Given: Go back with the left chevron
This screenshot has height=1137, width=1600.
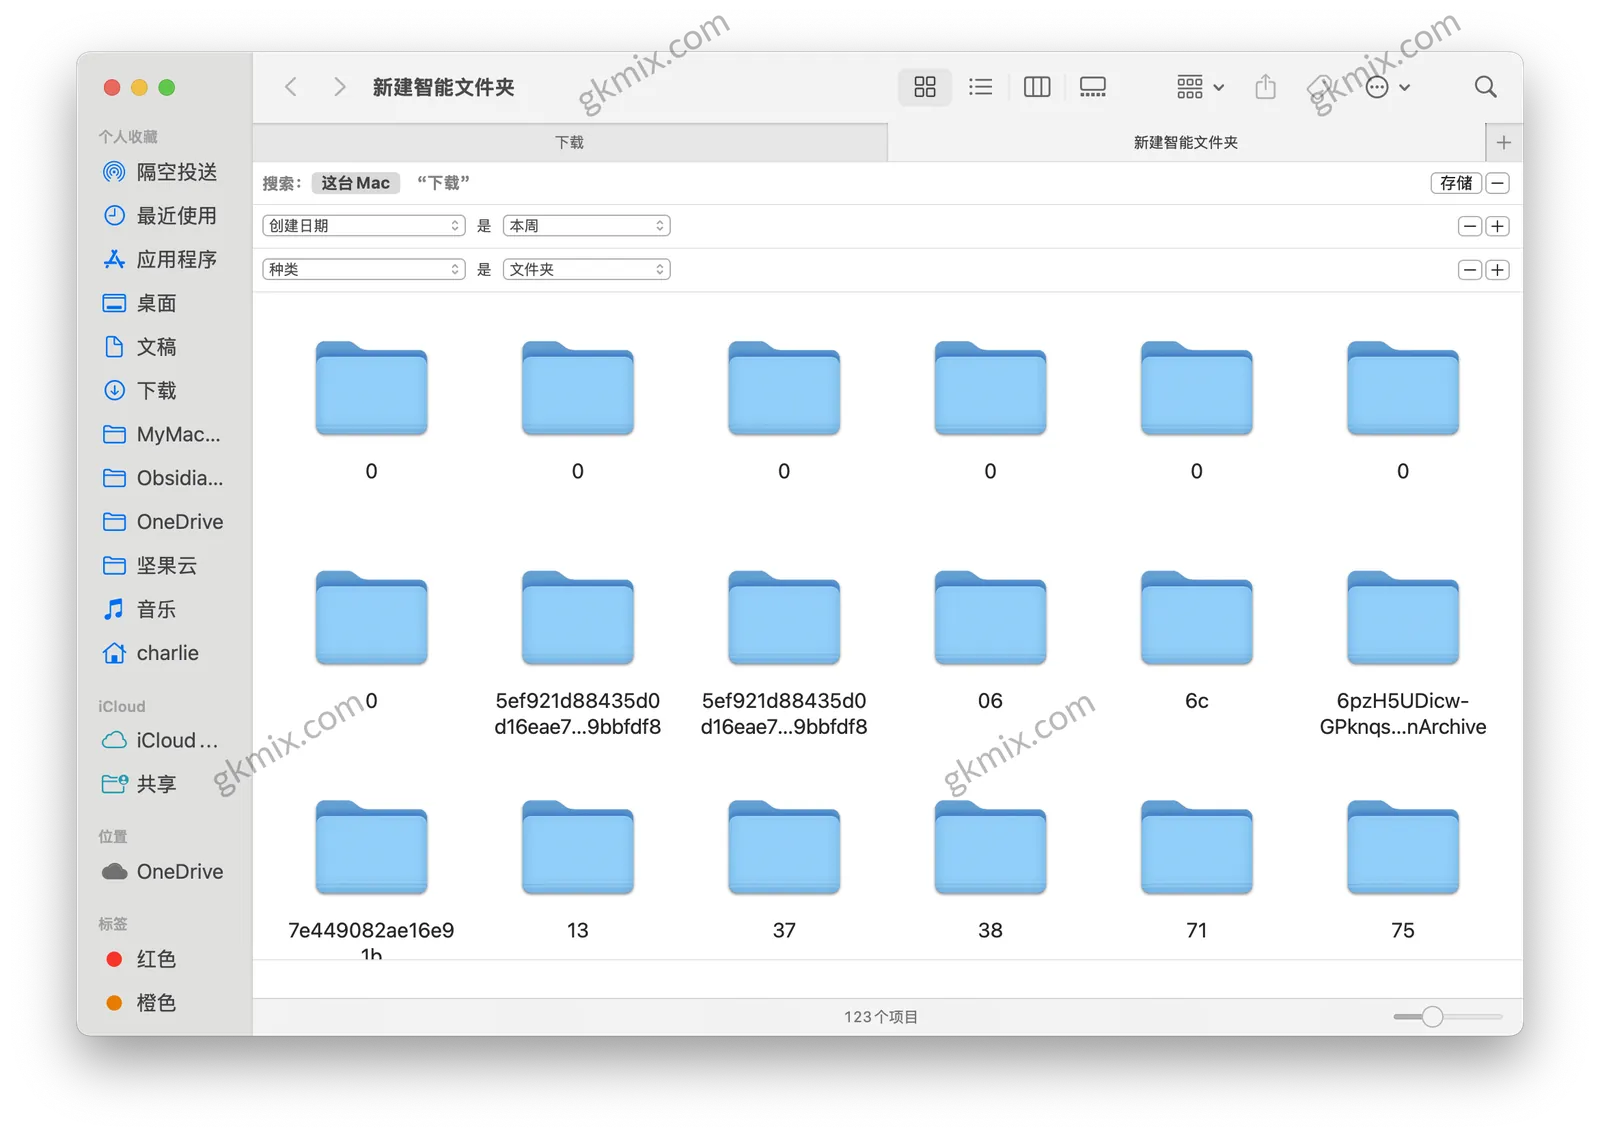Looking at the screenshot, I should 291,87.
